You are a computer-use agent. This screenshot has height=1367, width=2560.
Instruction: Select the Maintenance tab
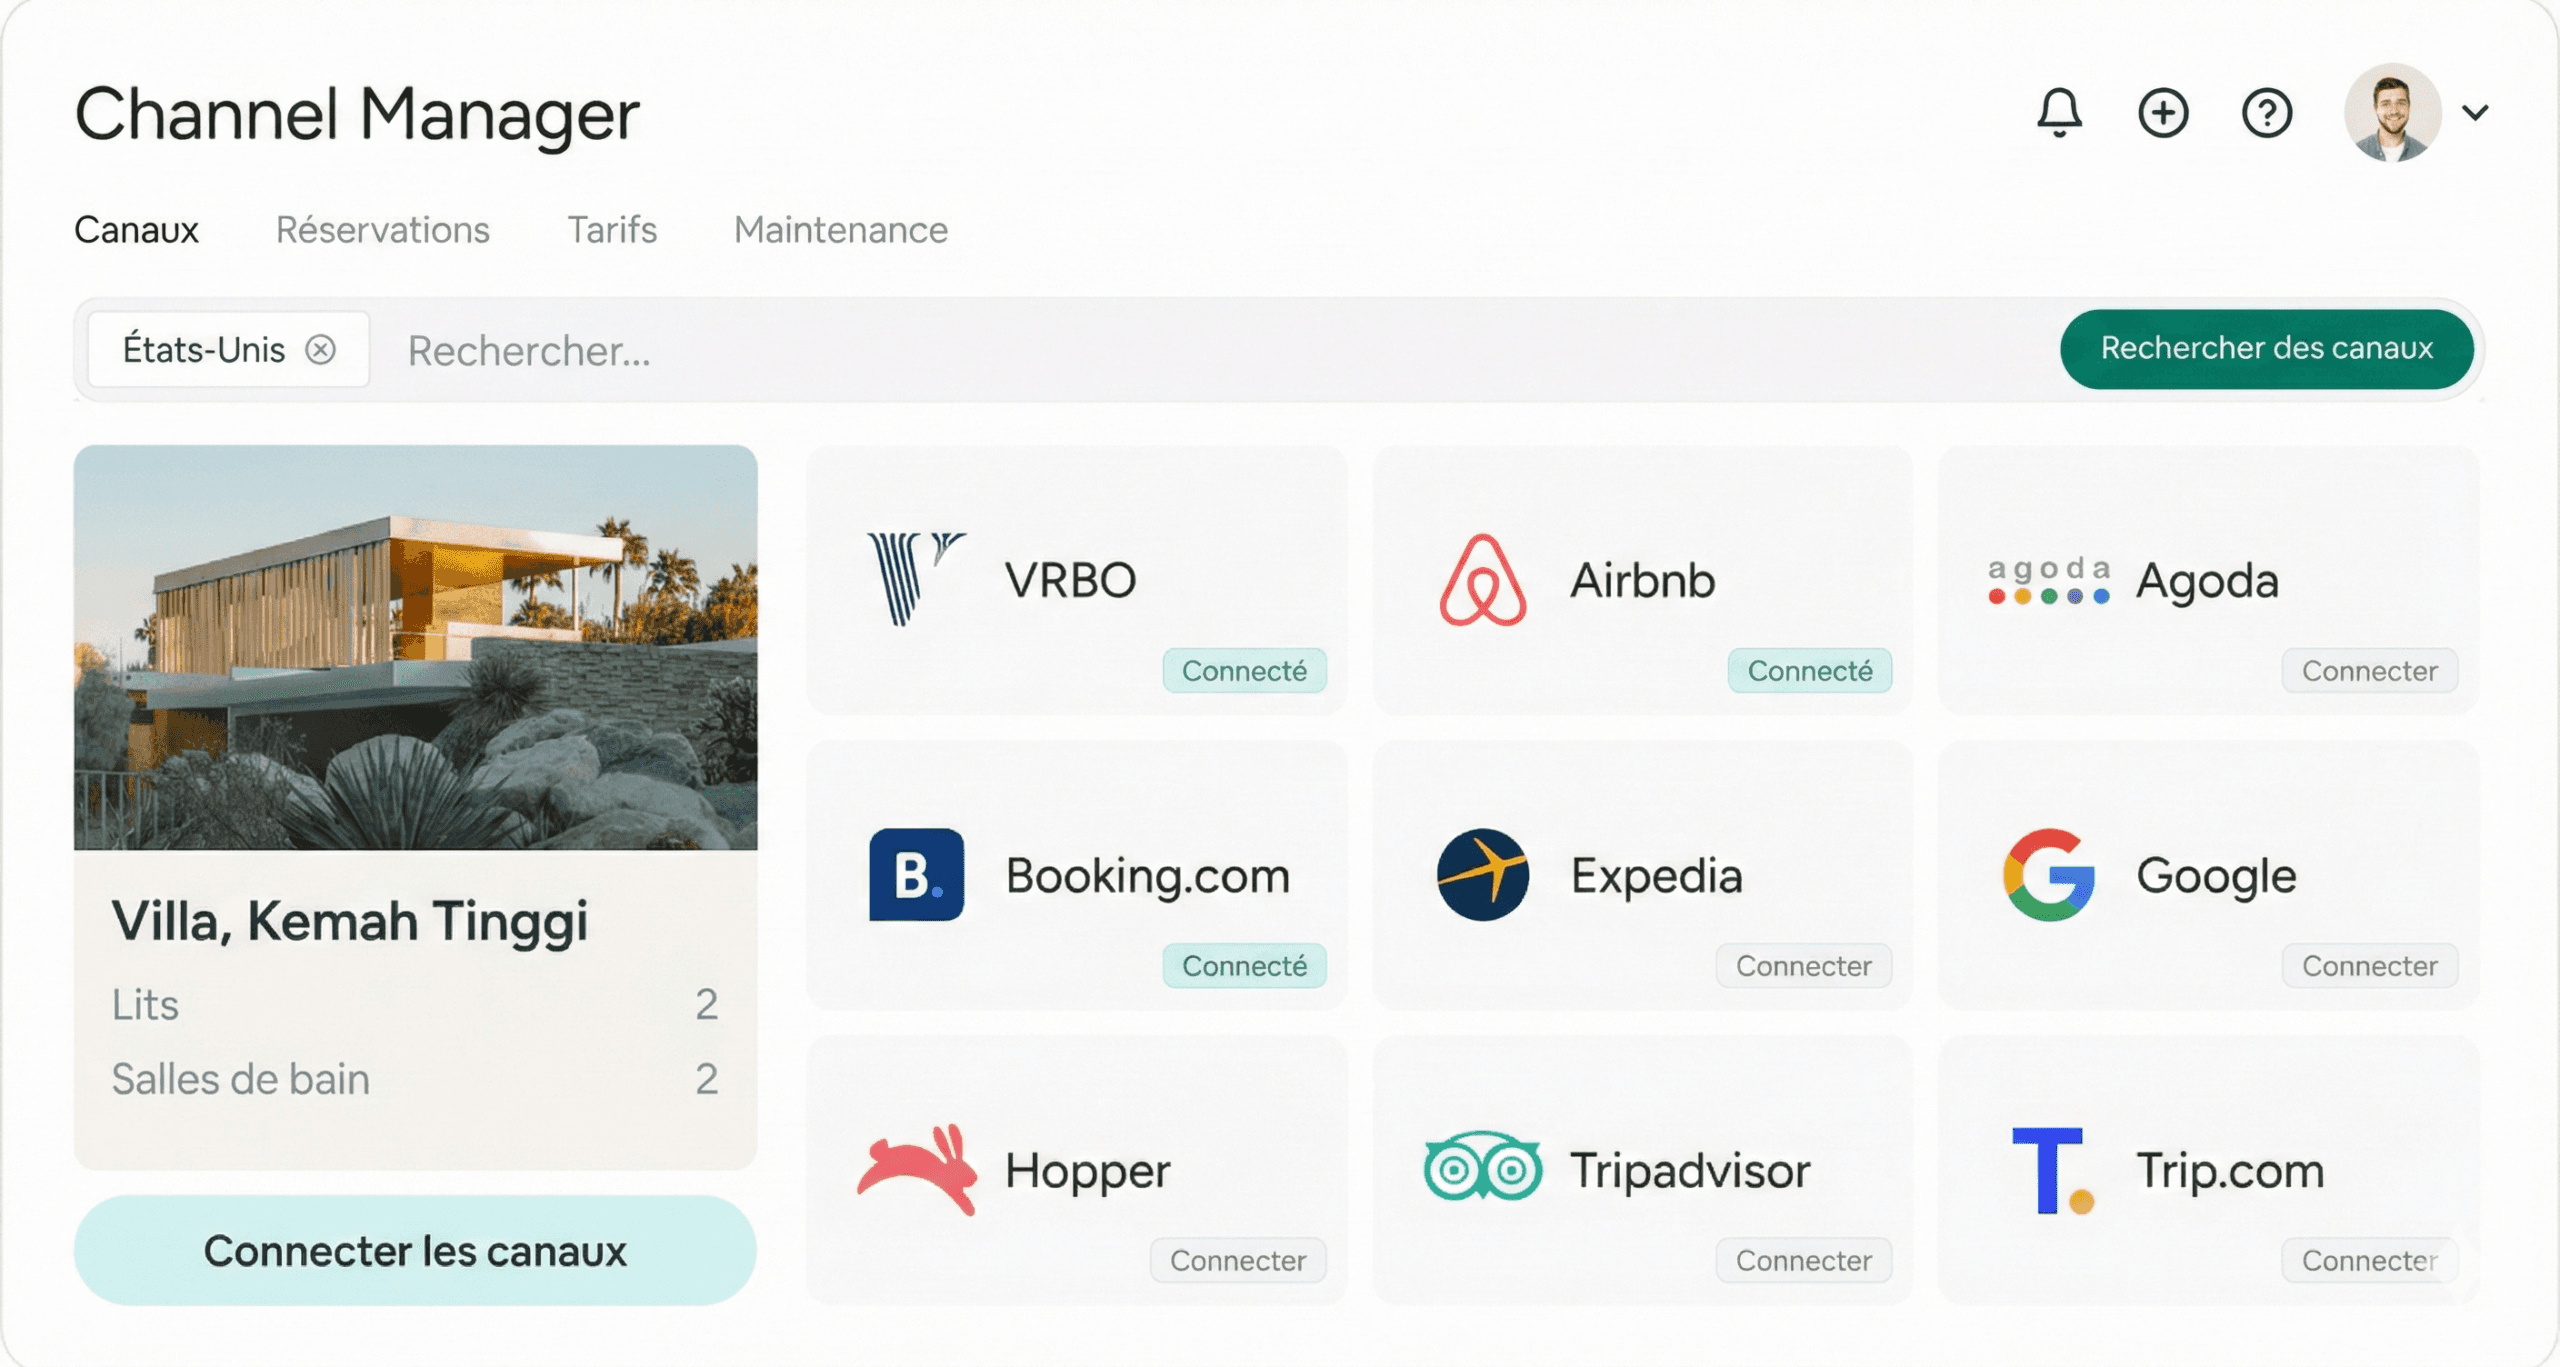coord(840,230)
